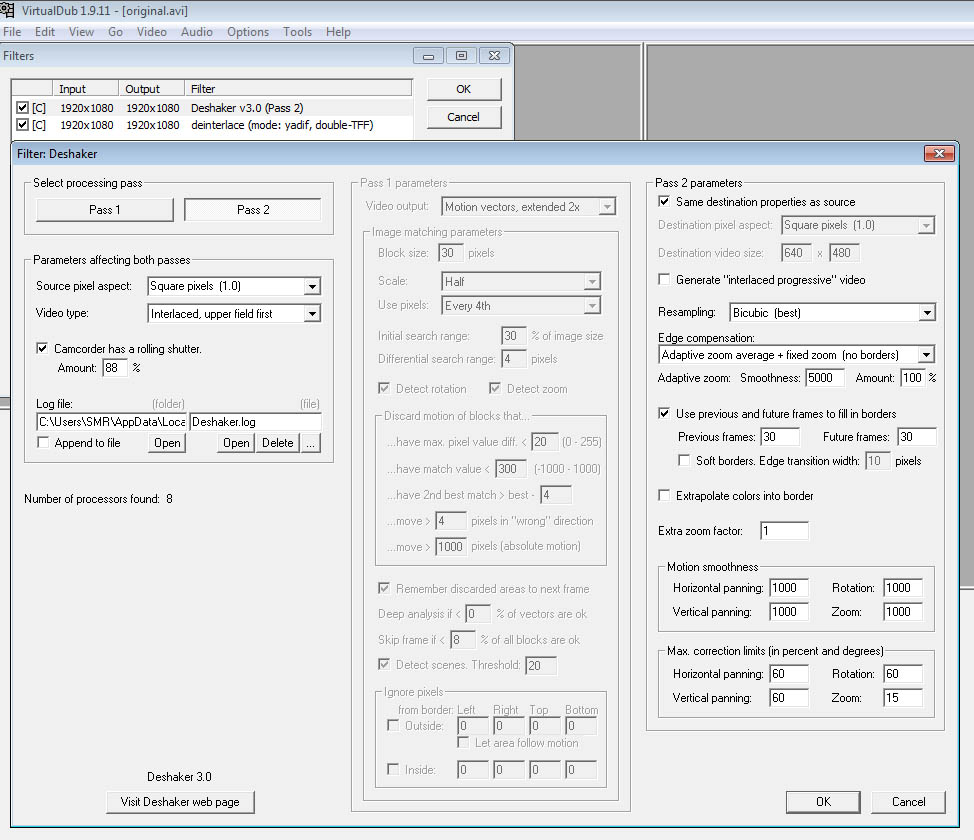This screenshot has height=840, width=974.
Task: Click Max correction Zoom limit field
Action: (903, 698)
